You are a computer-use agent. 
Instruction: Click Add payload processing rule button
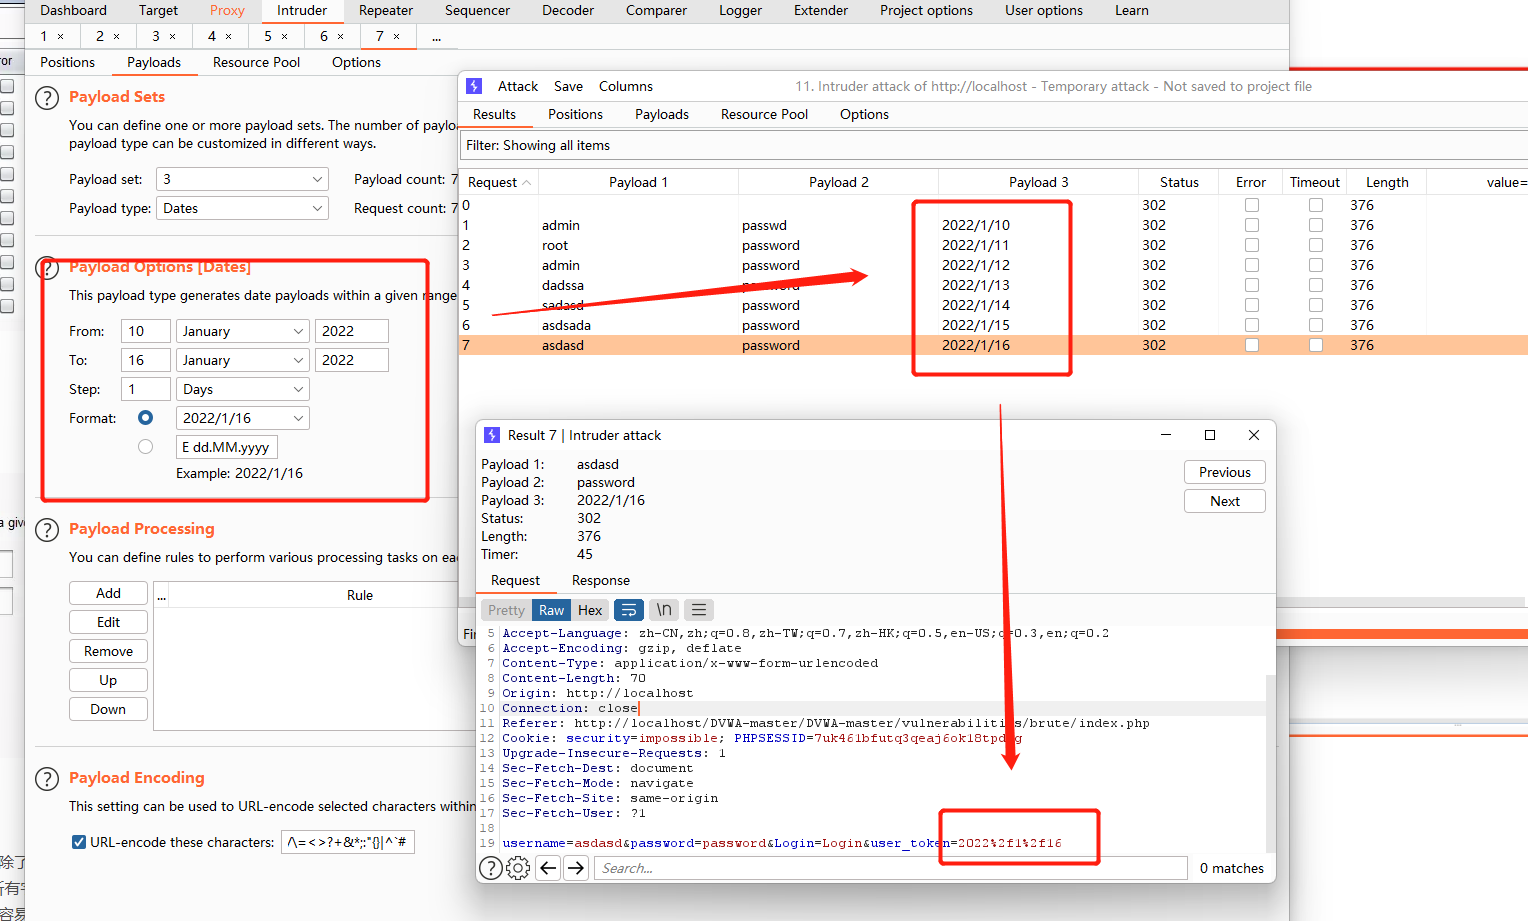108,593
